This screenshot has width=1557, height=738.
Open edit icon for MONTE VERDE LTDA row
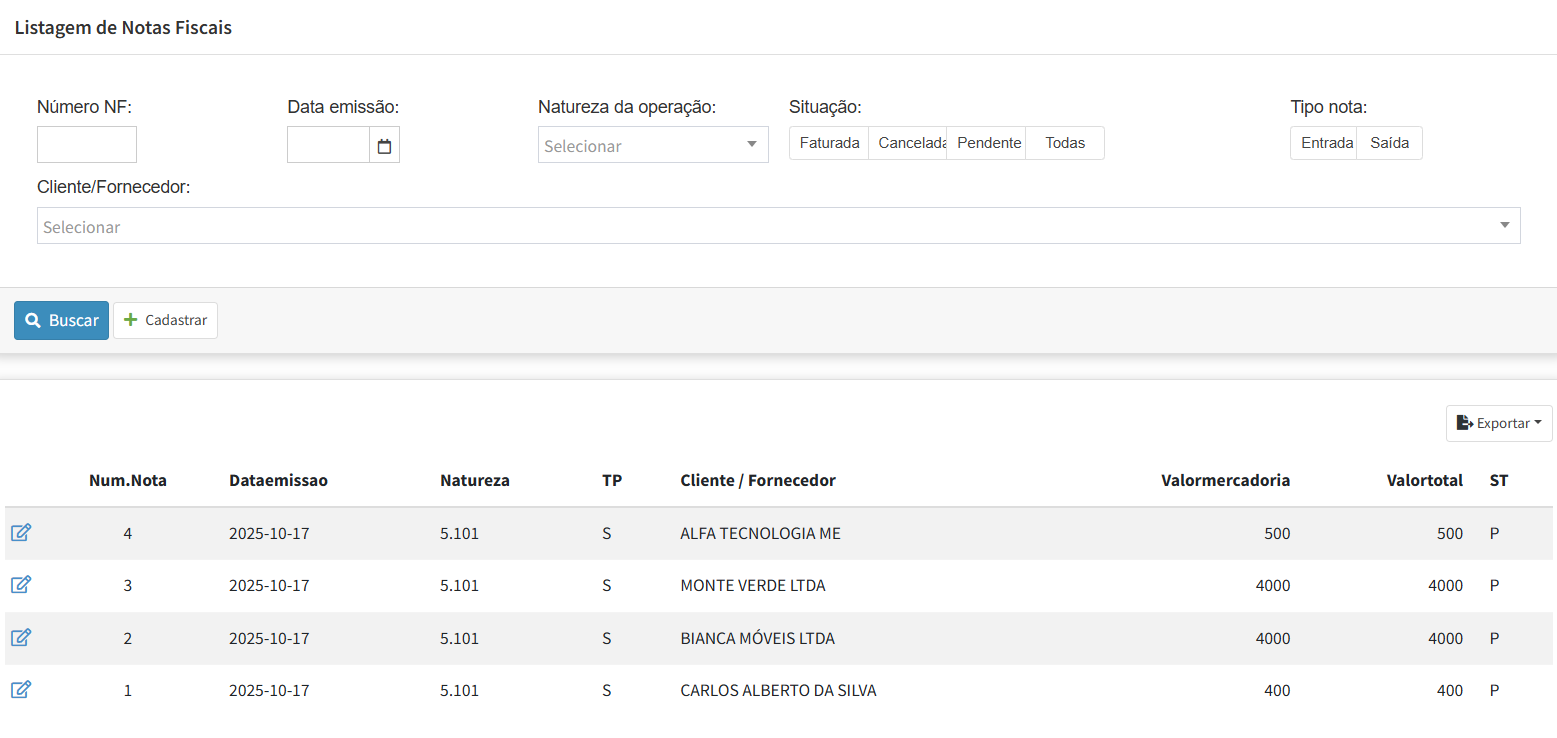click(x=21, y=585)
